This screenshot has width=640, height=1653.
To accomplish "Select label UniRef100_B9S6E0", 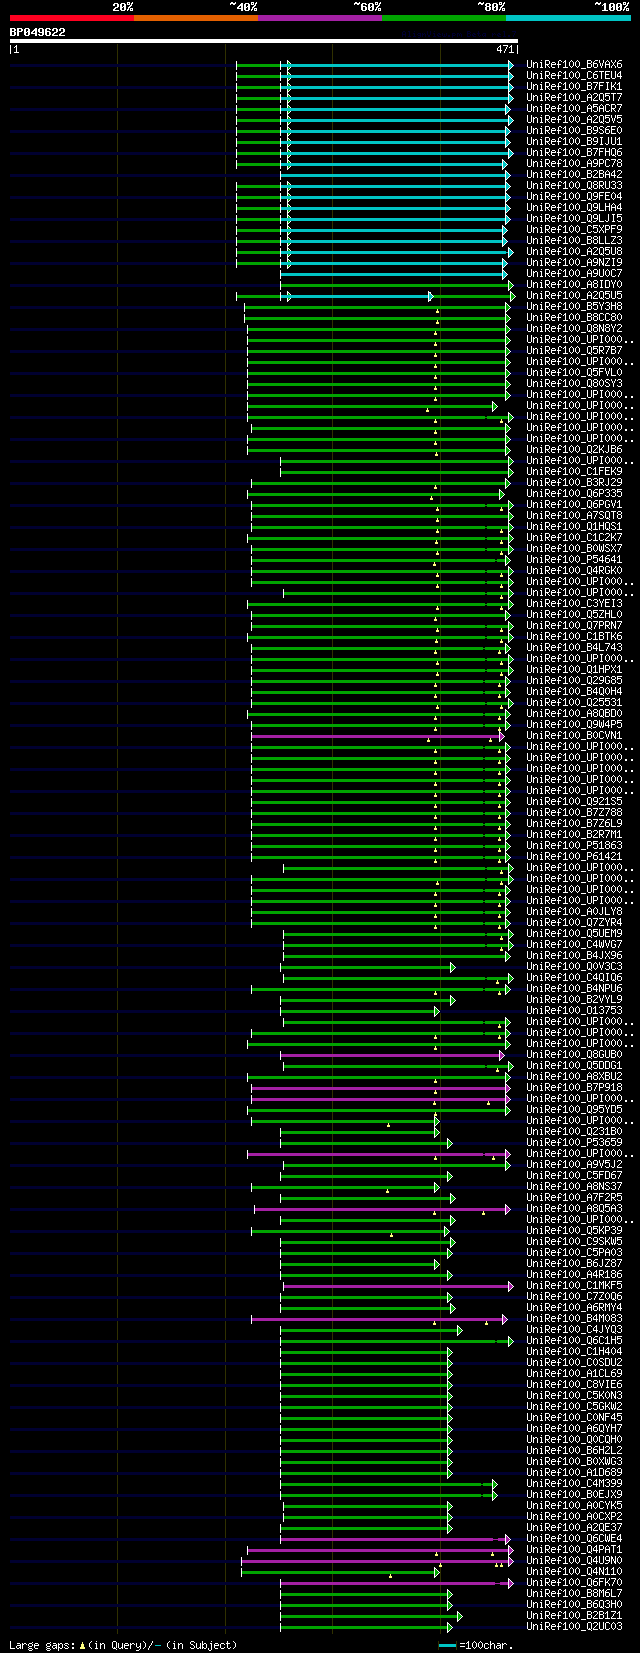I will [x=574, y=130].
